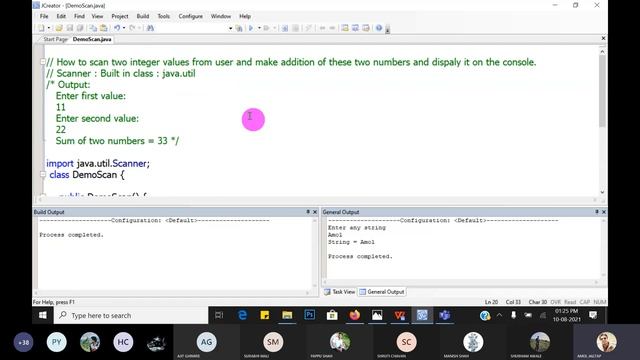640x360 pixels.
Task: Select the General Output bottom tab
Action: click(382, 292)
